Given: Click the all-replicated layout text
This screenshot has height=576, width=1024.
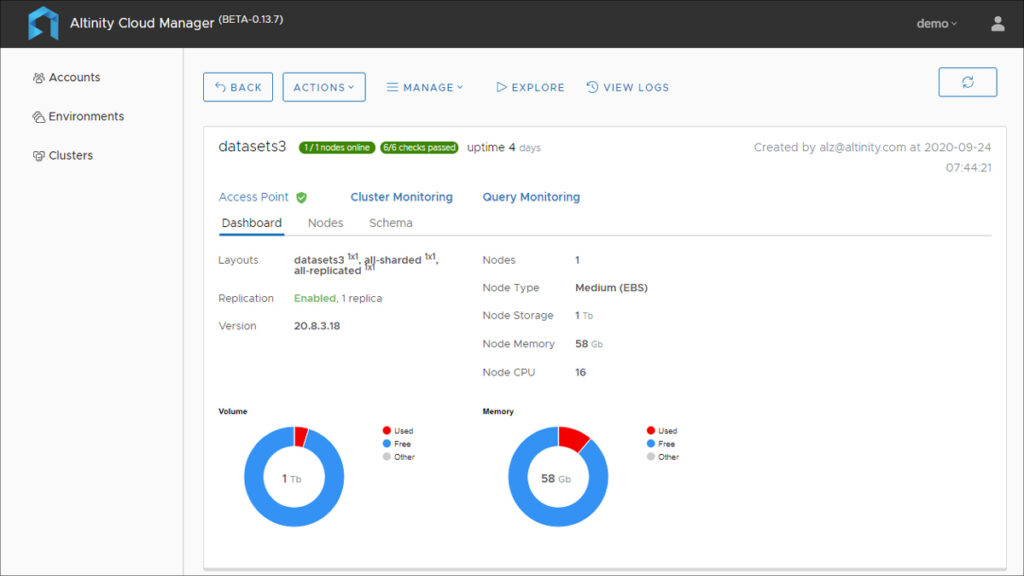Looking at the screenshot, I should click(x=327, y=271).
